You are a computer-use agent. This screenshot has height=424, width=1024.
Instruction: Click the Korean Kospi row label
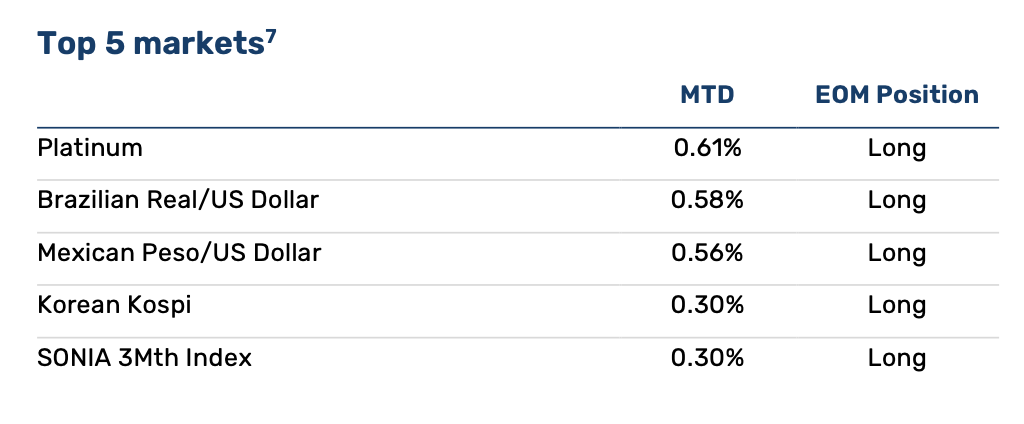[x=114, y=304]
